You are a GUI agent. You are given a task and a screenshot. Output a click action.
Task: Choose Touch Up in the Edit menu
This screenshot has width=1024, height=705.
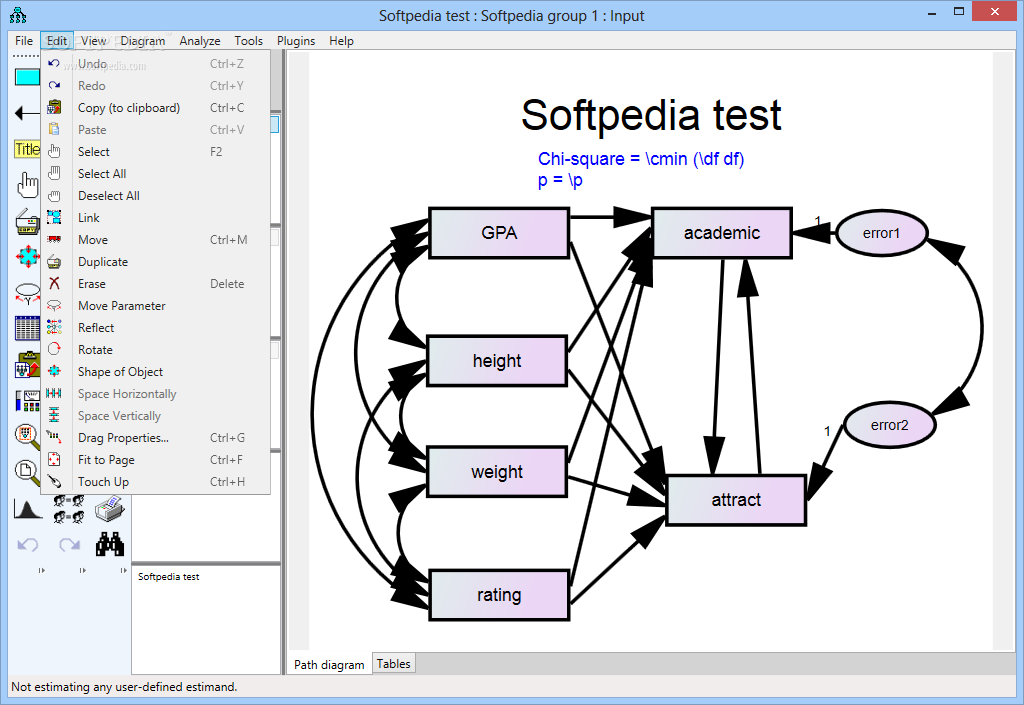tap(155, 482)
